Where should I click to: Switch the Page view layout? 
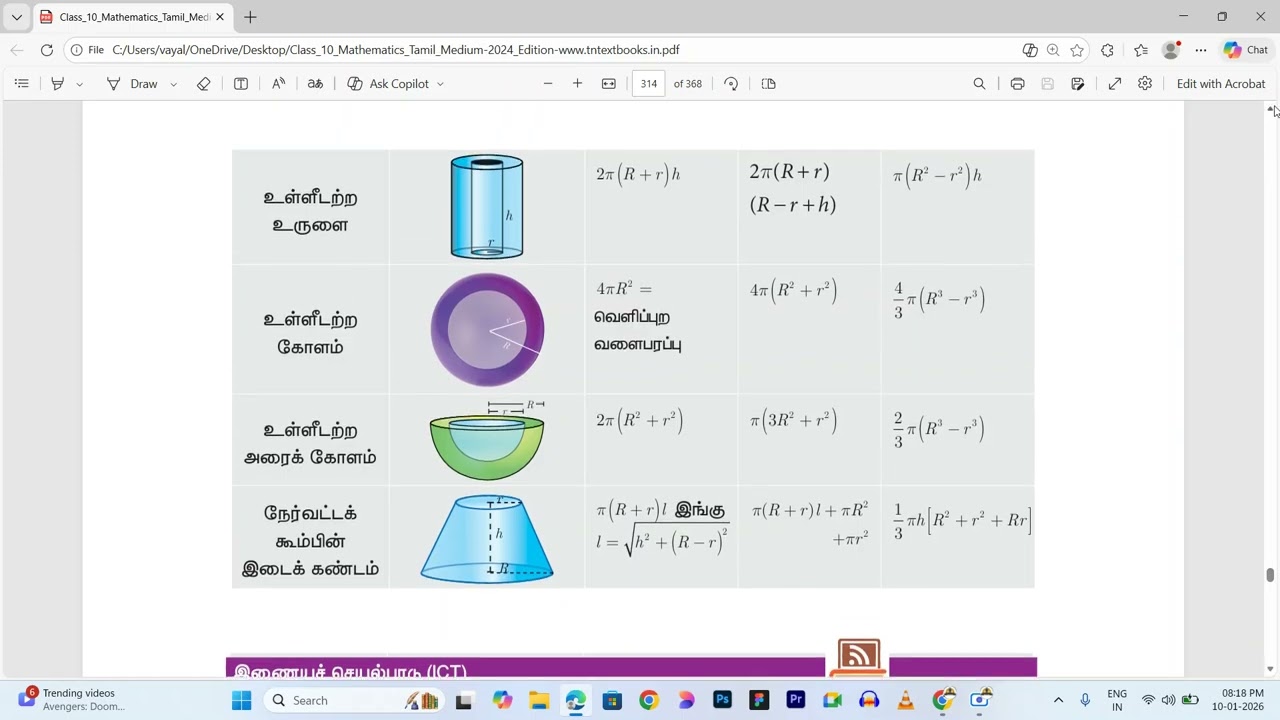click(x=768, y=84)
